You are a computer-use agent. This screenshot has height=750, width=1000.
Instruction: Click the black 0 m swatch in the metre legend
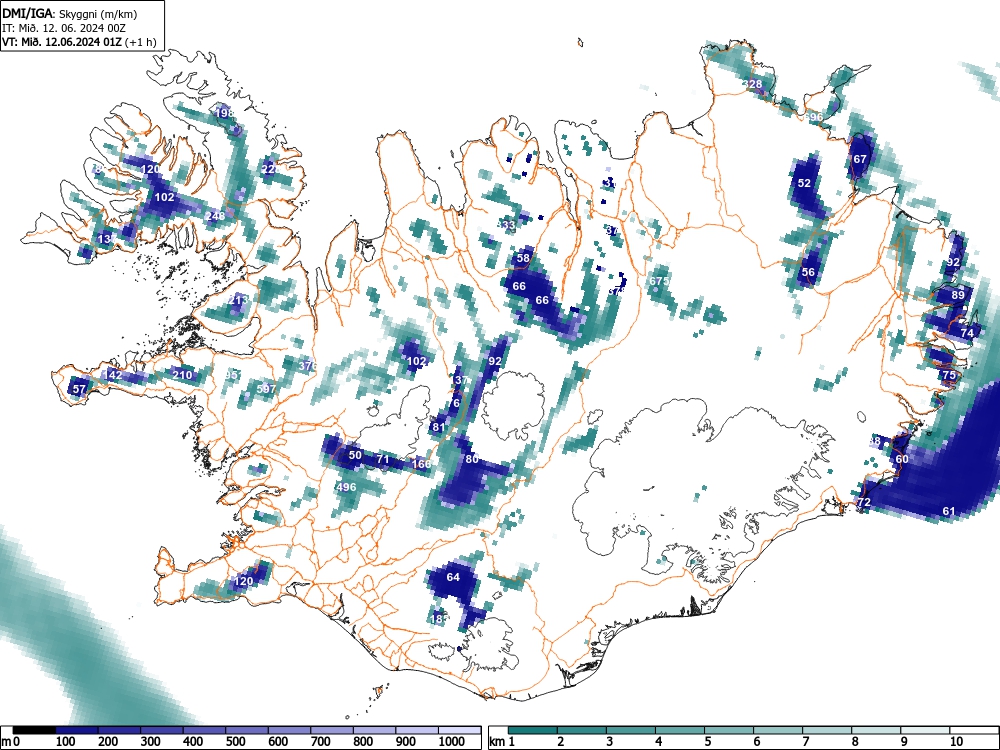coord(34,730)
